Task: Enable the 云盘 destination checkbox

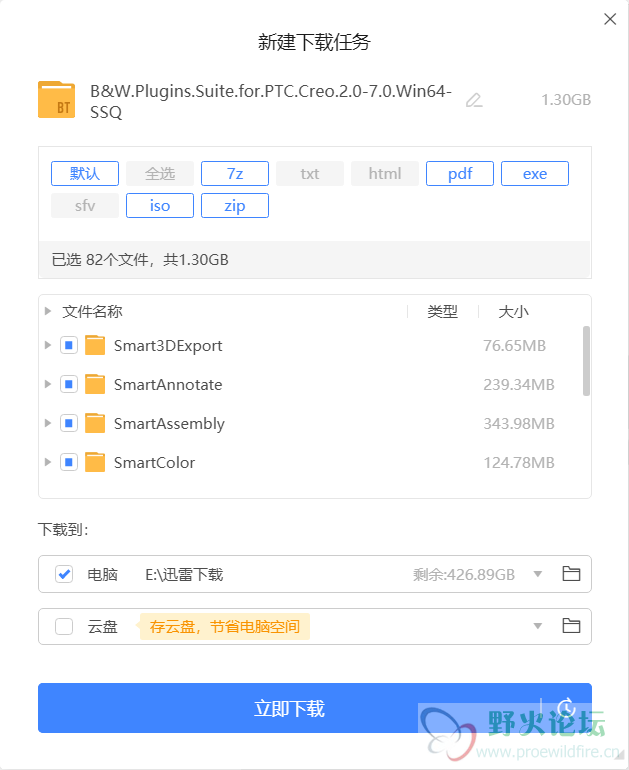Action: tap(64, 627)
